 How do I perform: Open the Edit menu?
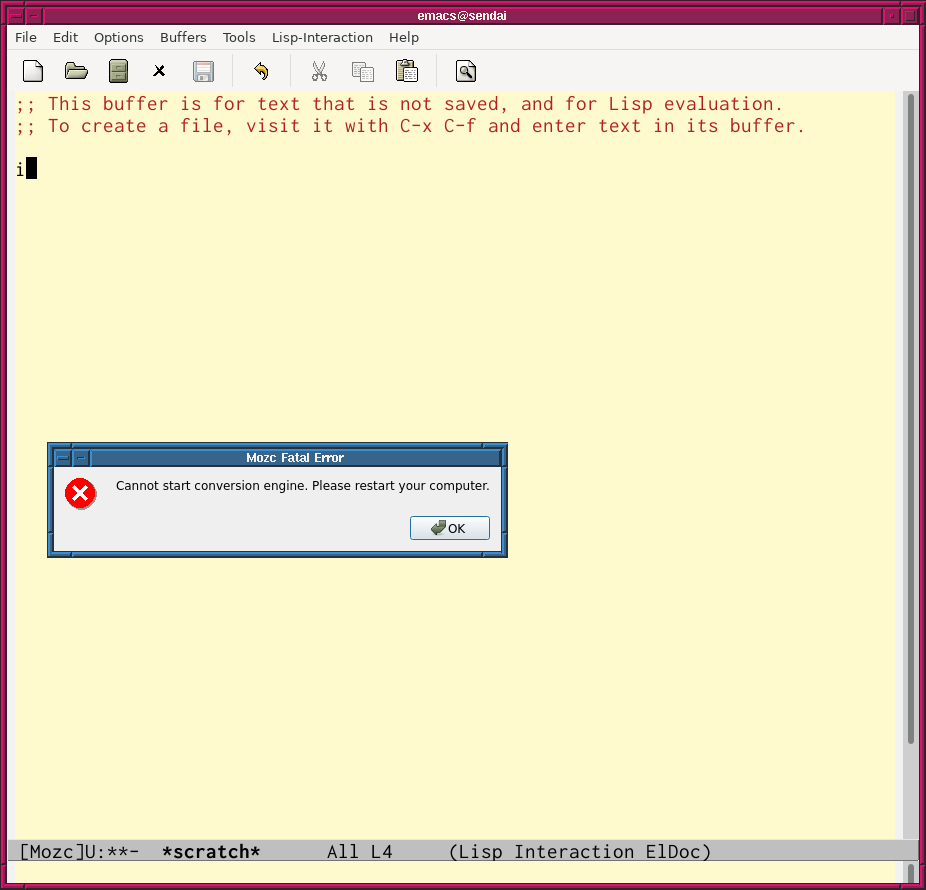65,37
